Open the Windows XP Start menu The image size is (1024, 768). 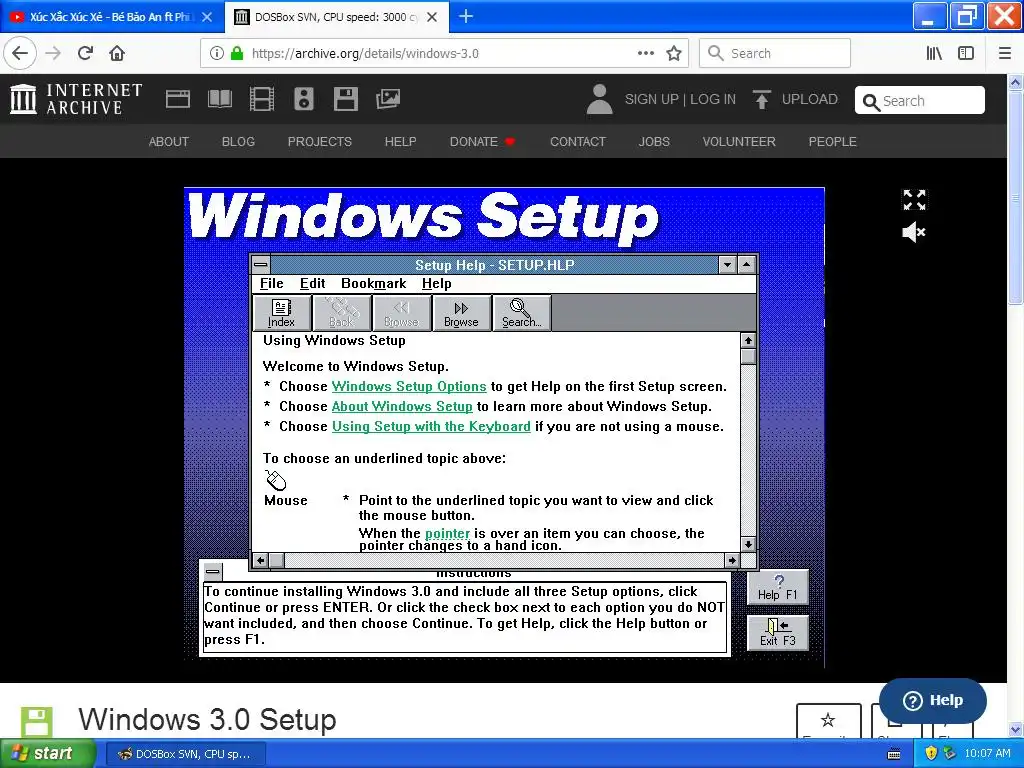pyautogui.click(x=47, y=754)
